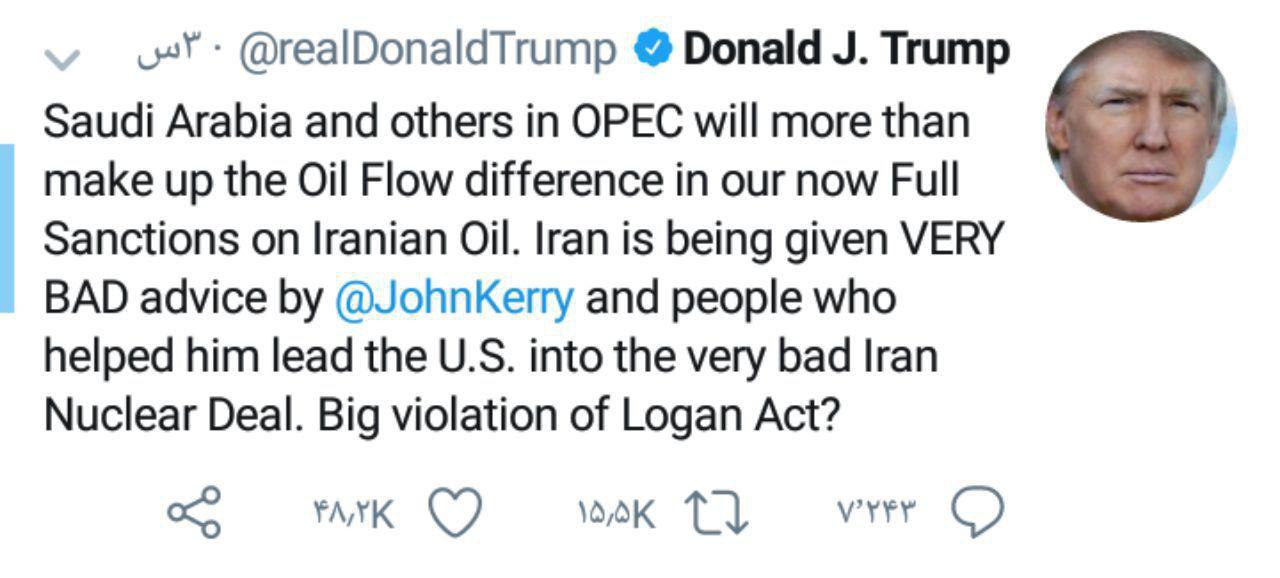The image size is (1280, 578).
Task: Open the @JohnKerry mention link
Action: tap(454, 299)
